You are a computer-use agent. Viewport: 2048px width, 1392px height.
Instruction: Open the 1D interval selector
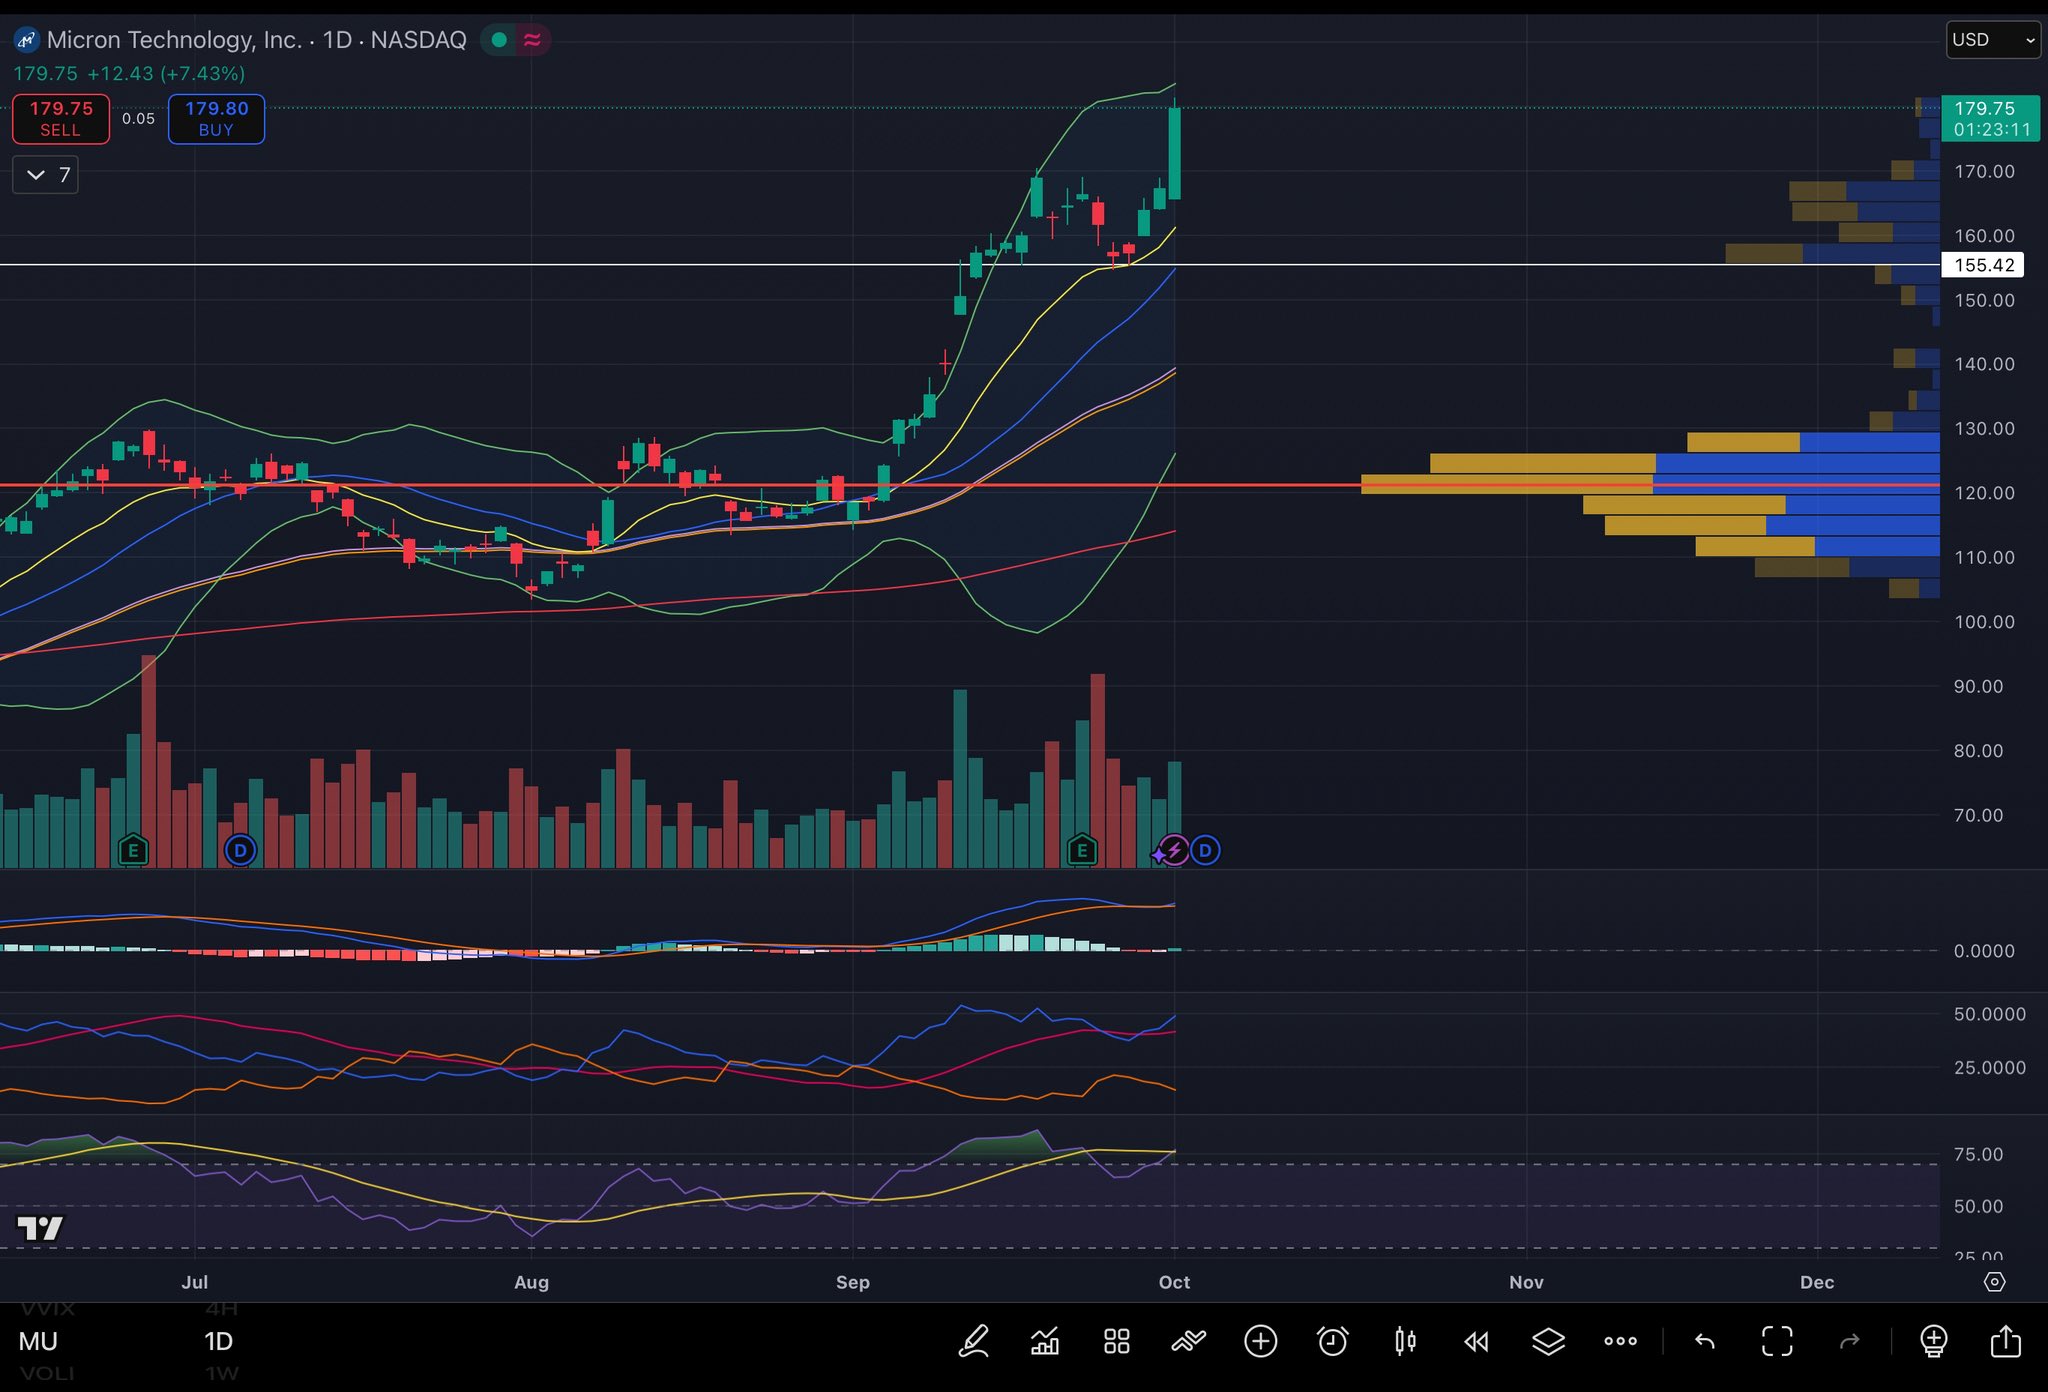pyautogui.click(x=218, y=1341)
